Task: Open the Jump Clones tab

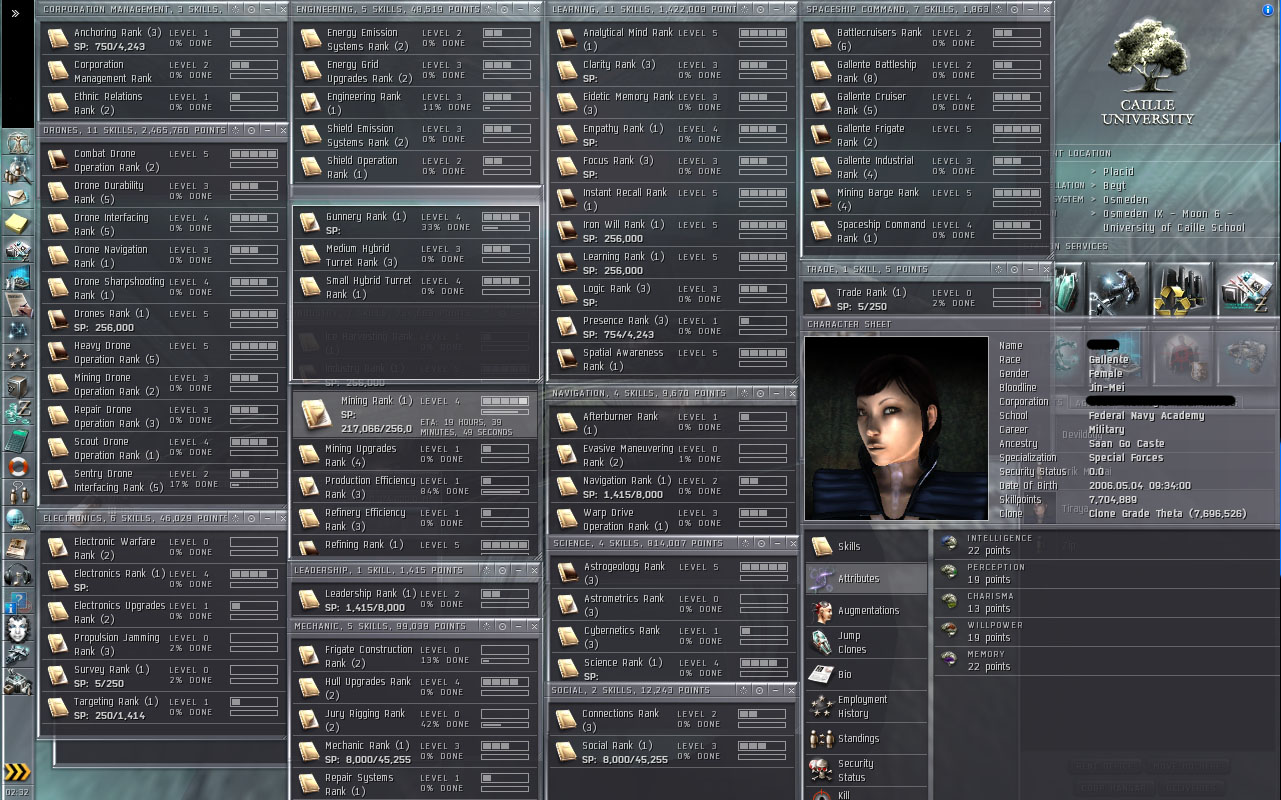Action: point(867,643)
